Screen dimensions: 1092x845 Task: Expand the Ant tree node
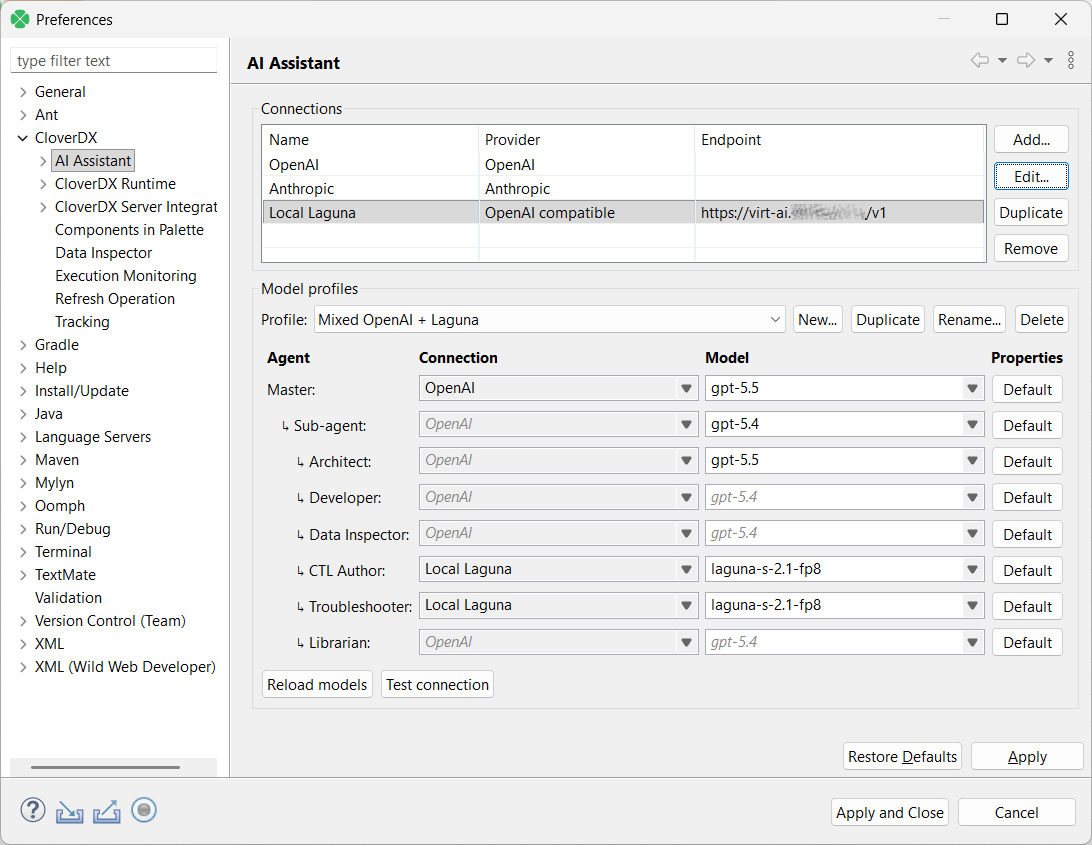tap(23, 115)
